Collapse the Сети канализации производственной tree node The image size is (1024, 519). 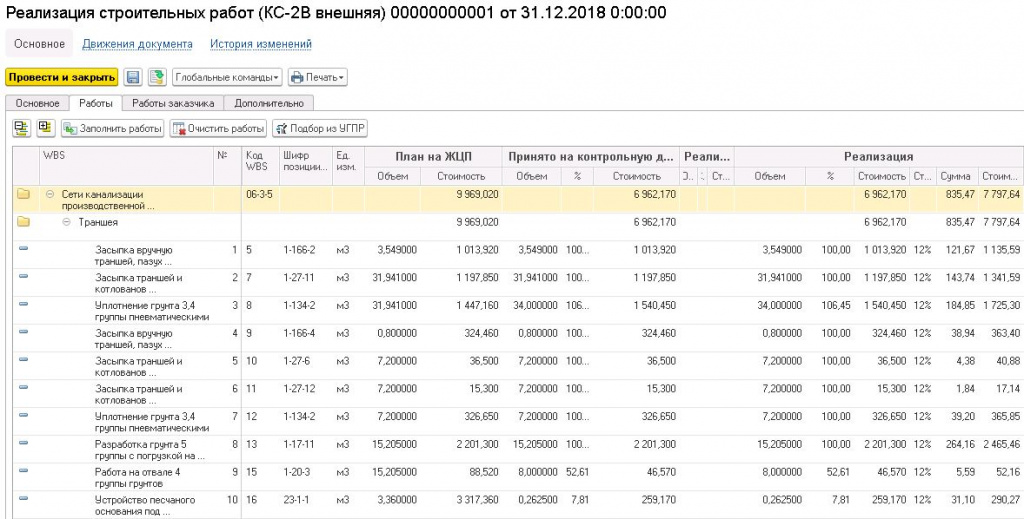coord(50,194)
